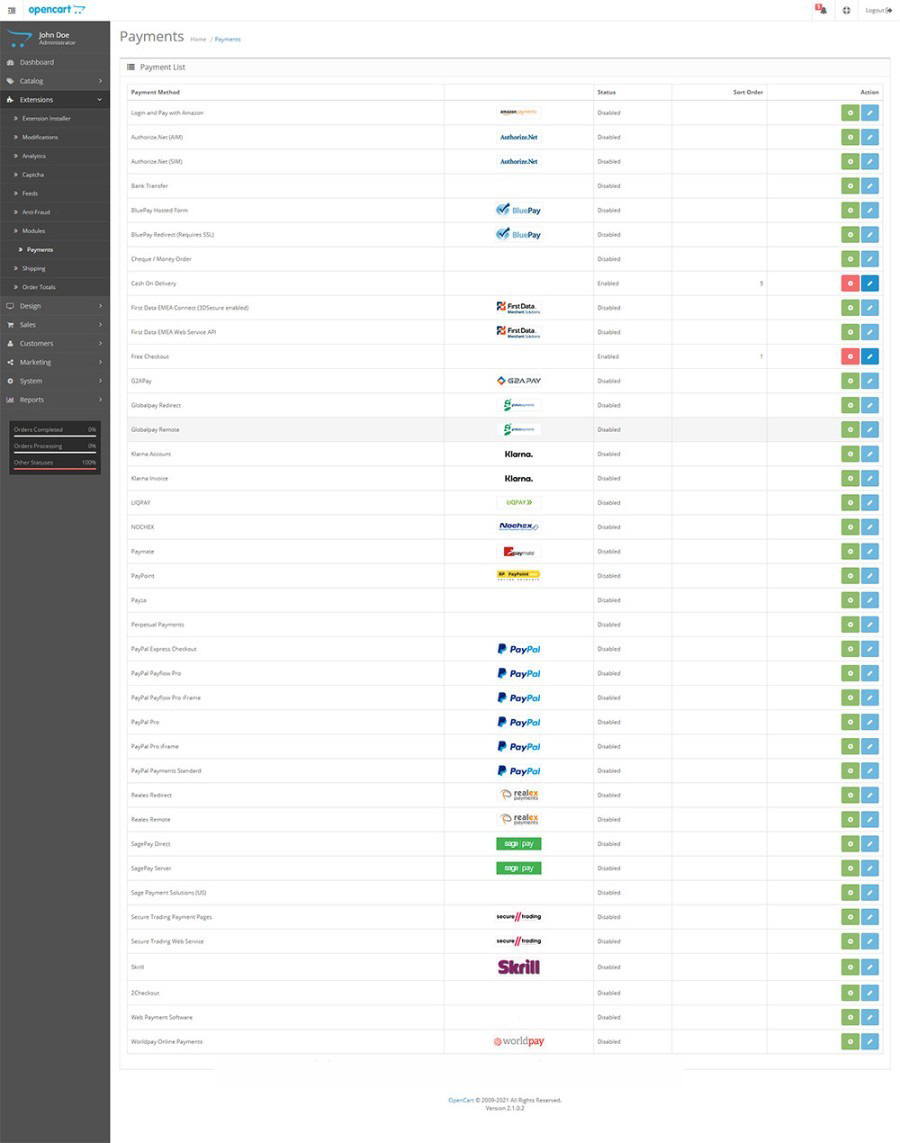Screen dimensions: 900x1143
Task: Click the OpenCart logo in the header
Action: (x=56, y=10)
